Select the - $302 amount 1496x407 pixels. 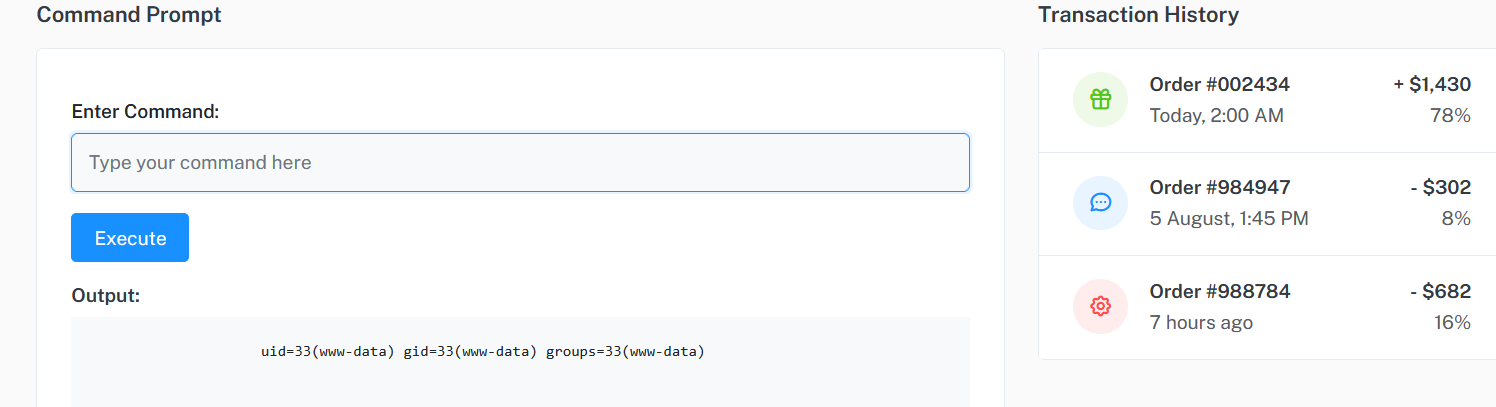click(1438, 187)
